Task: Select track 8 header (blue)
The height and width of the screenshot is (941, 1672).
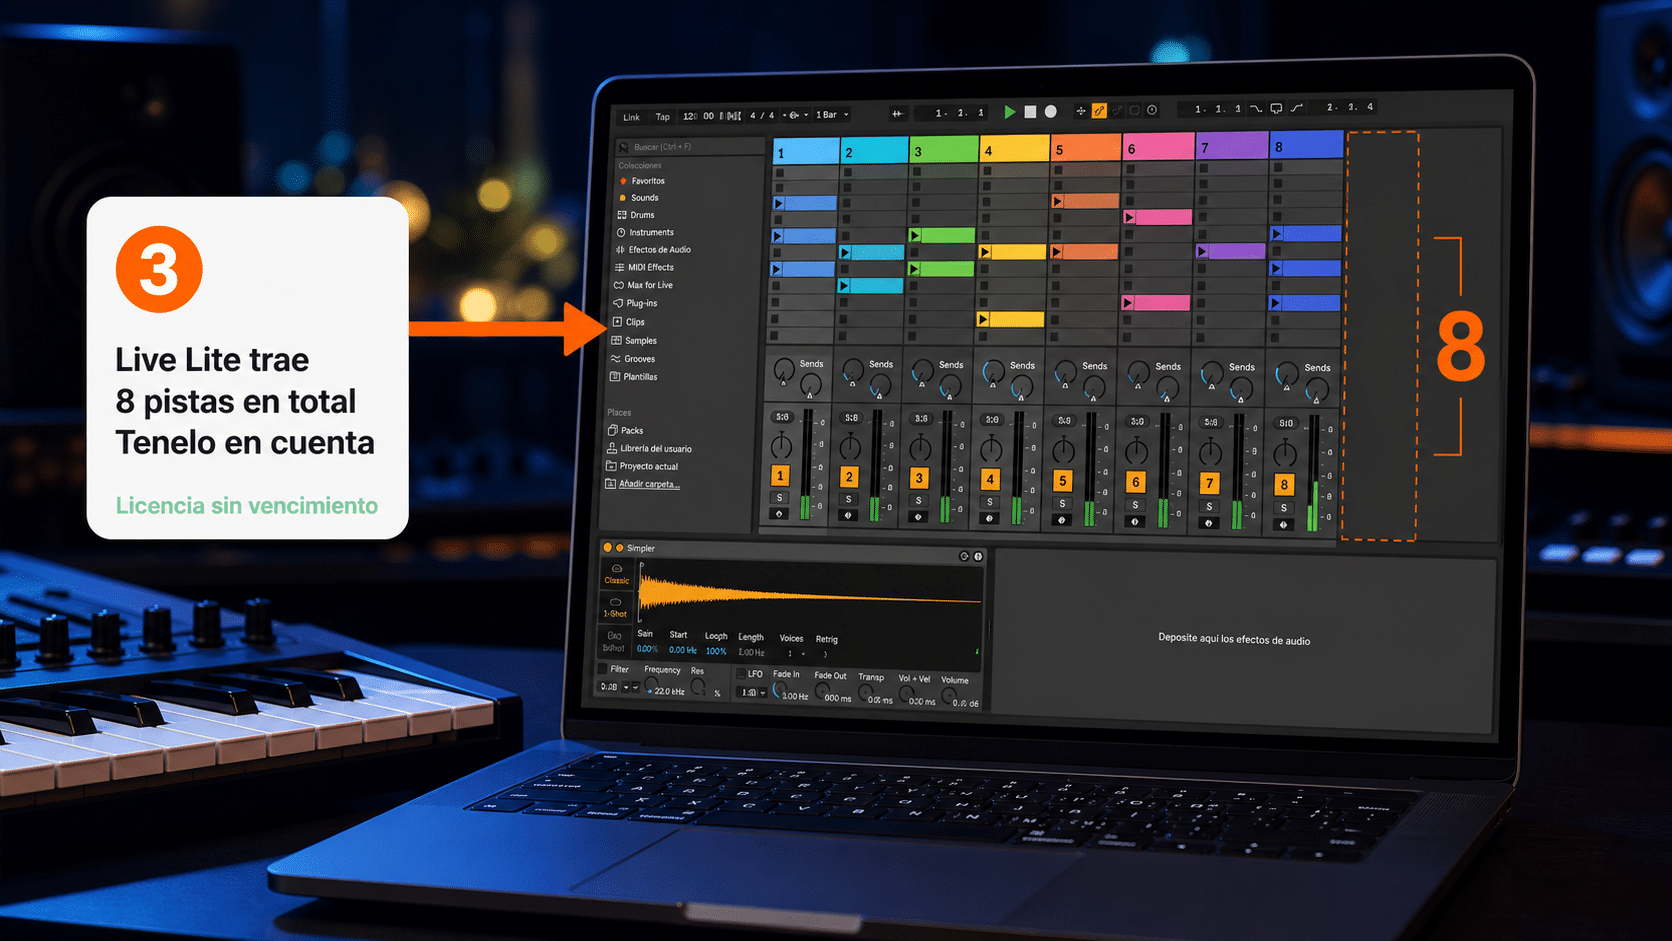Action: pos(1307,145)
